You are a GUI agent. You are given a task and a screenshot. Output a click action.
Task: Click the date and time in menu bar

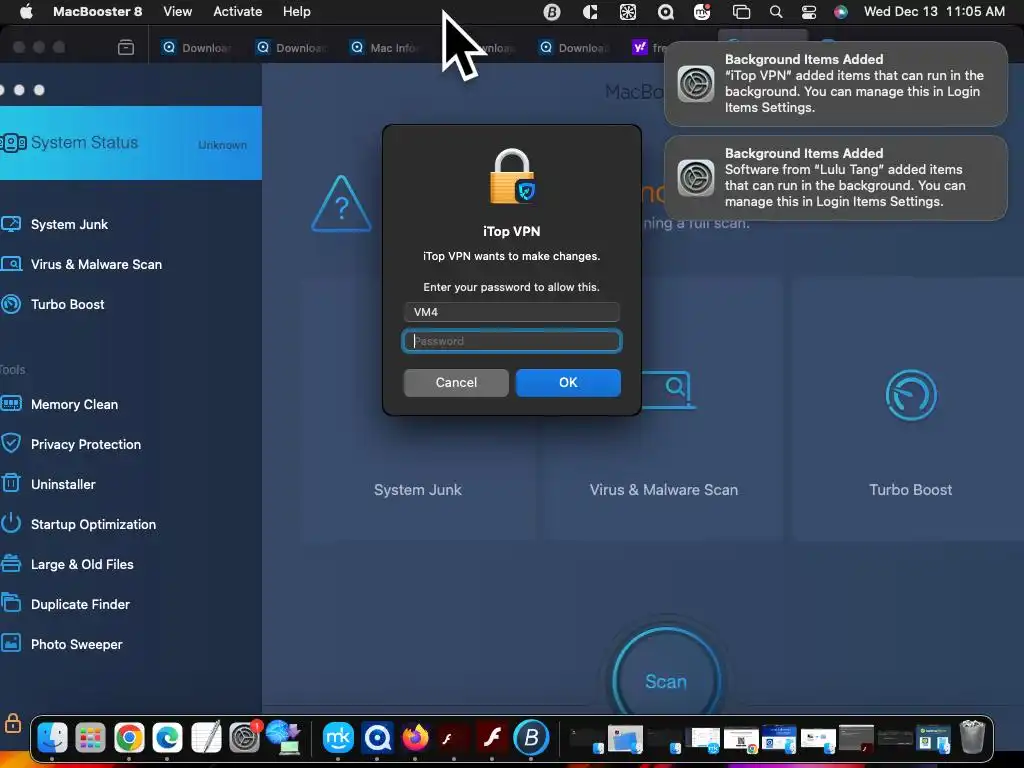click(934, 12)
